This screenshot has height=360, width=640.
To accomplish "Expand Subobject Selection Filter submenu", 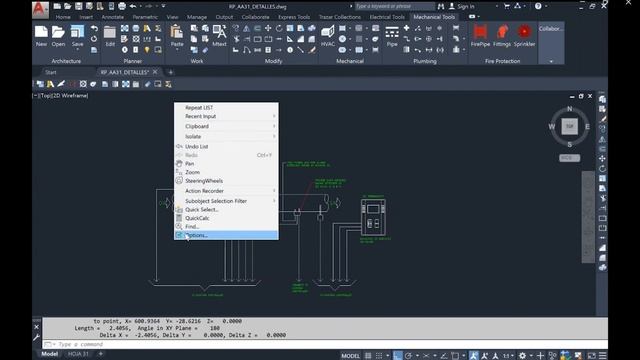I will (226, 201).
